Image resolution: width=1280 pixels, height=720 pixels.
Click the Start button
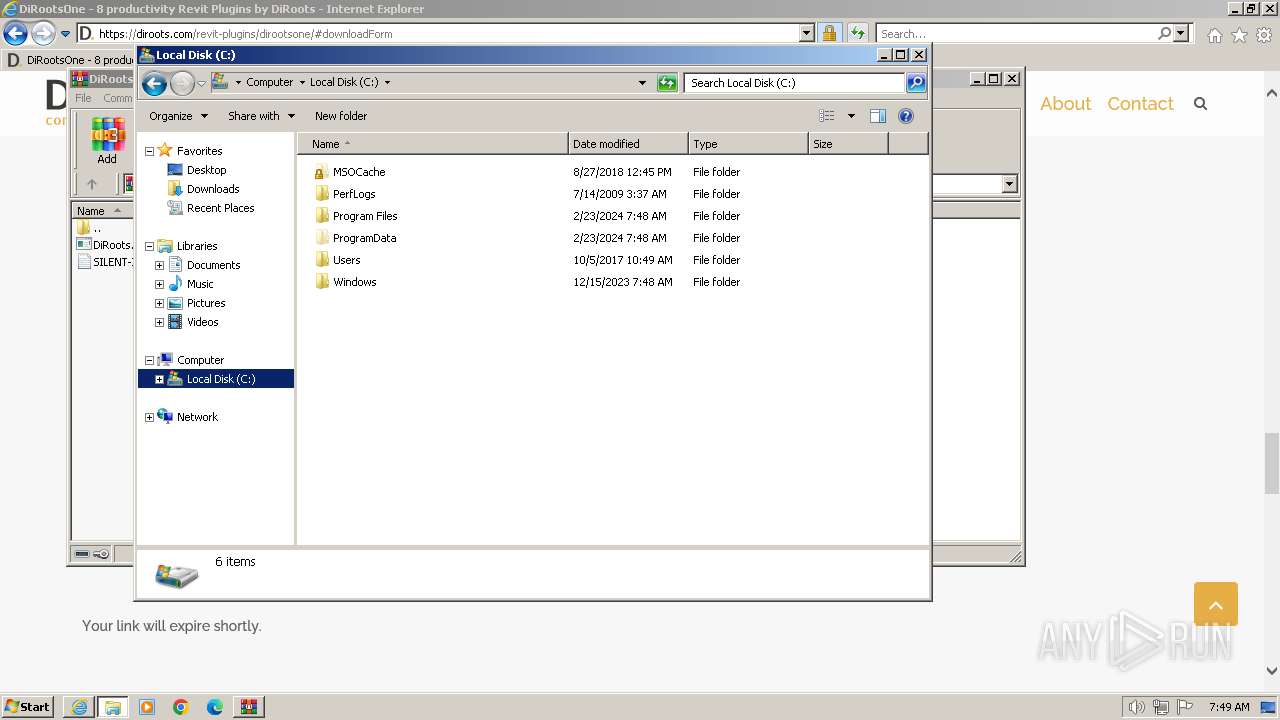click(27, 707)
